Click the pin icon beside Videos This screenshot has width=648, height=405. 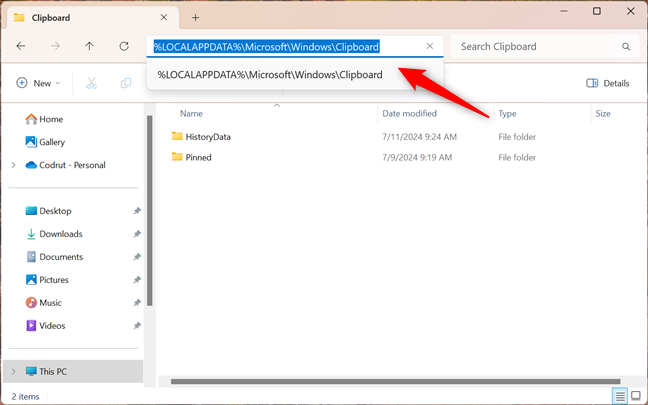point(137,326)
